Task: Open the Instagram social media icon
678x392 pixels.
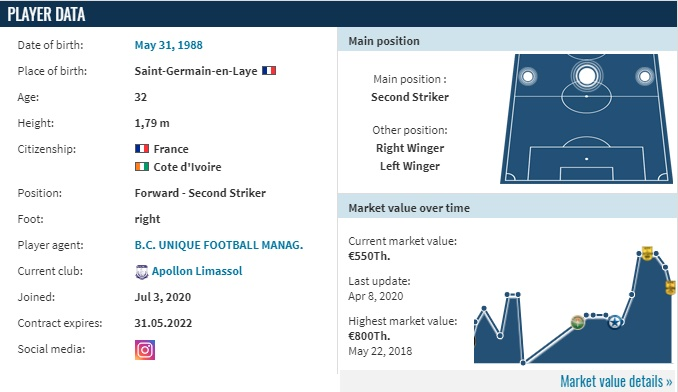Action: click(x=145, y=350)
